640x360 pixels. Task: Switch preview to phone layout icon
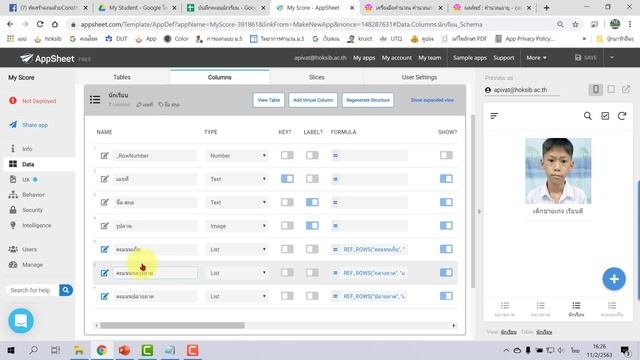(x=596, y=89)
